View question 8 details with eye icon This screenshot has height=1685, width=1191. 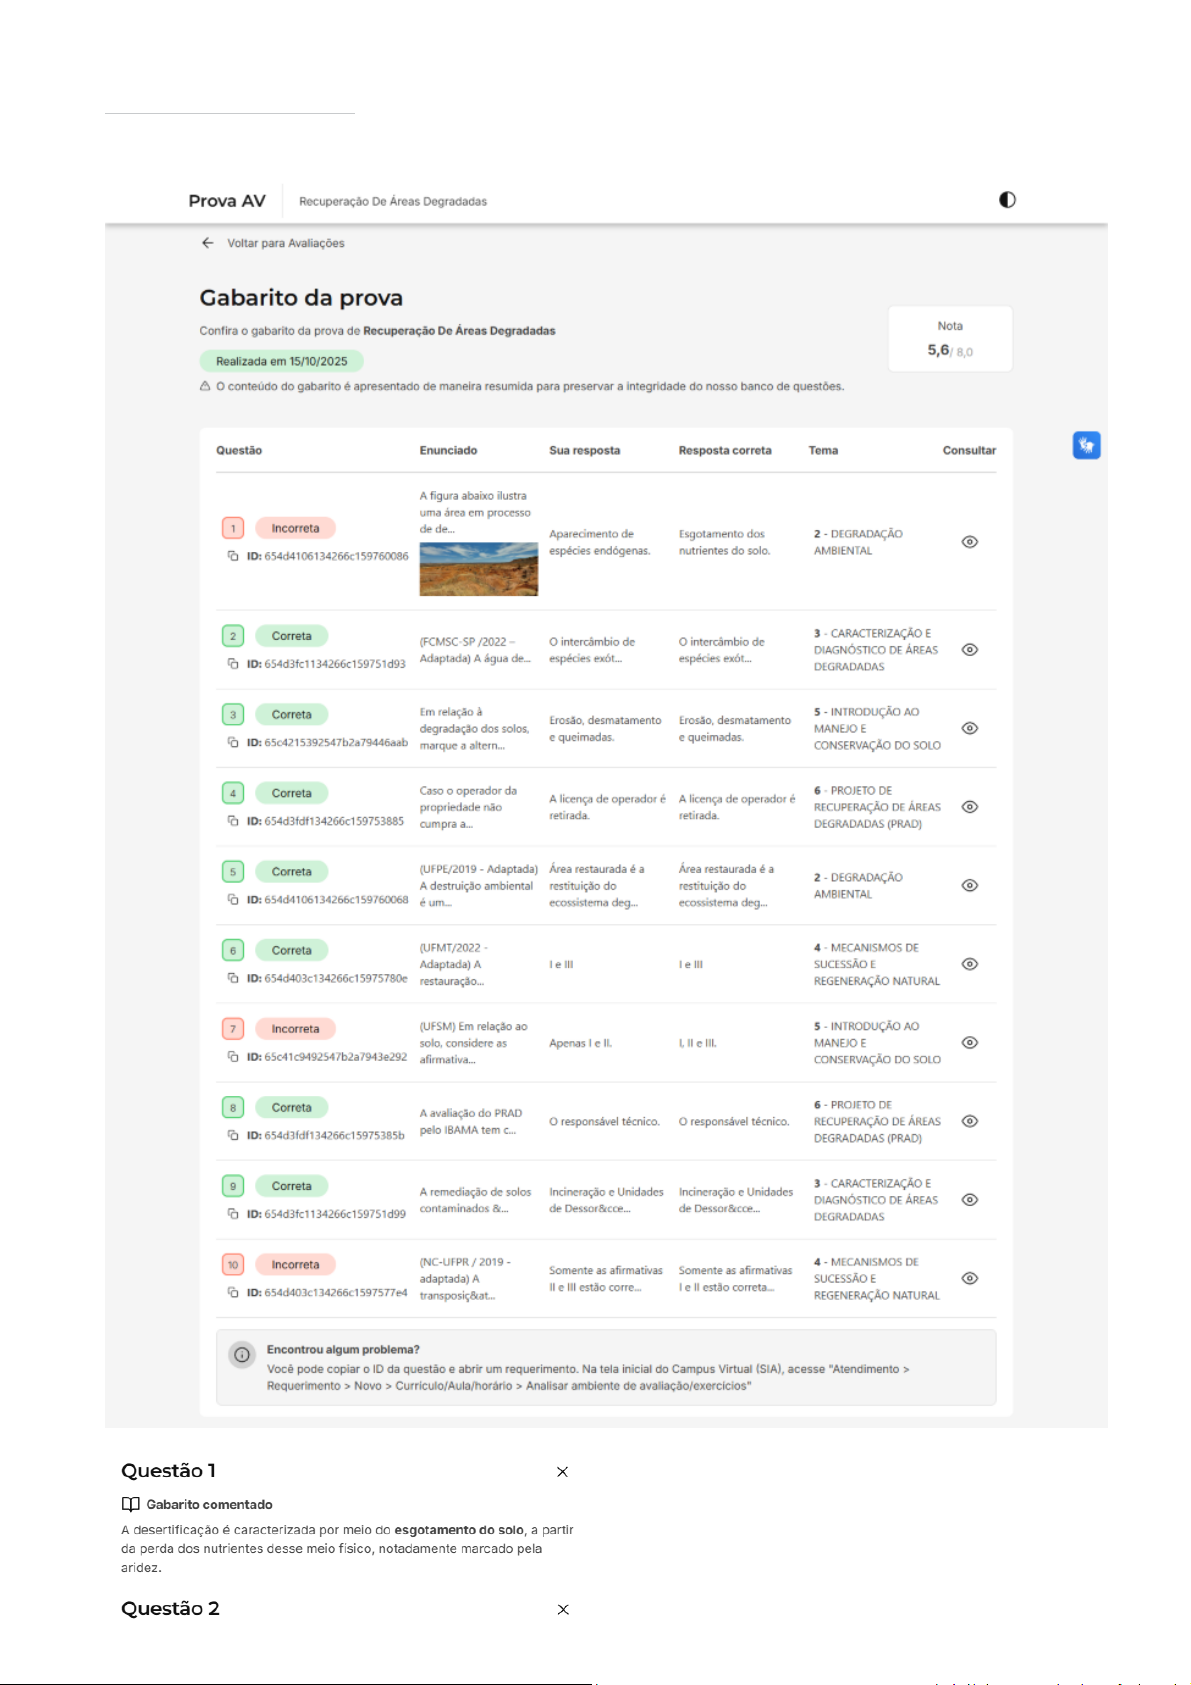point(969,1121)
